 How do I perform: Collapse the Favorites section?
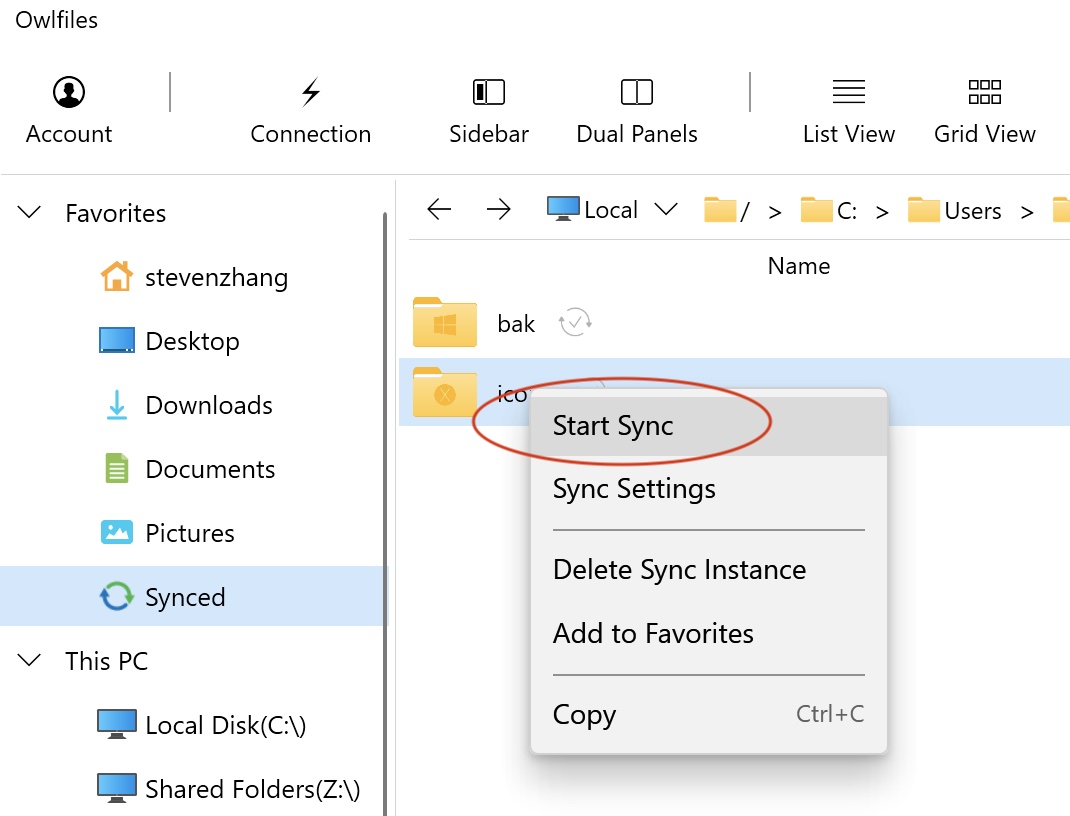[29, 212]
